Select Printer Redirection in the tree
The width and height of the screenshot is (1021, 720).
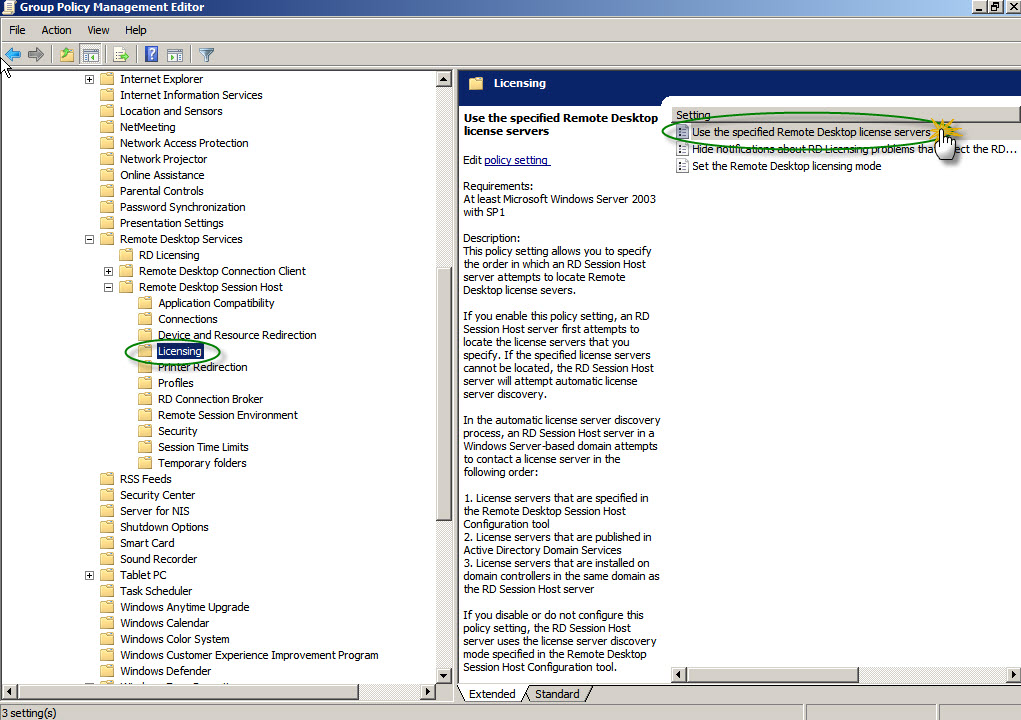tap(203, 367)
